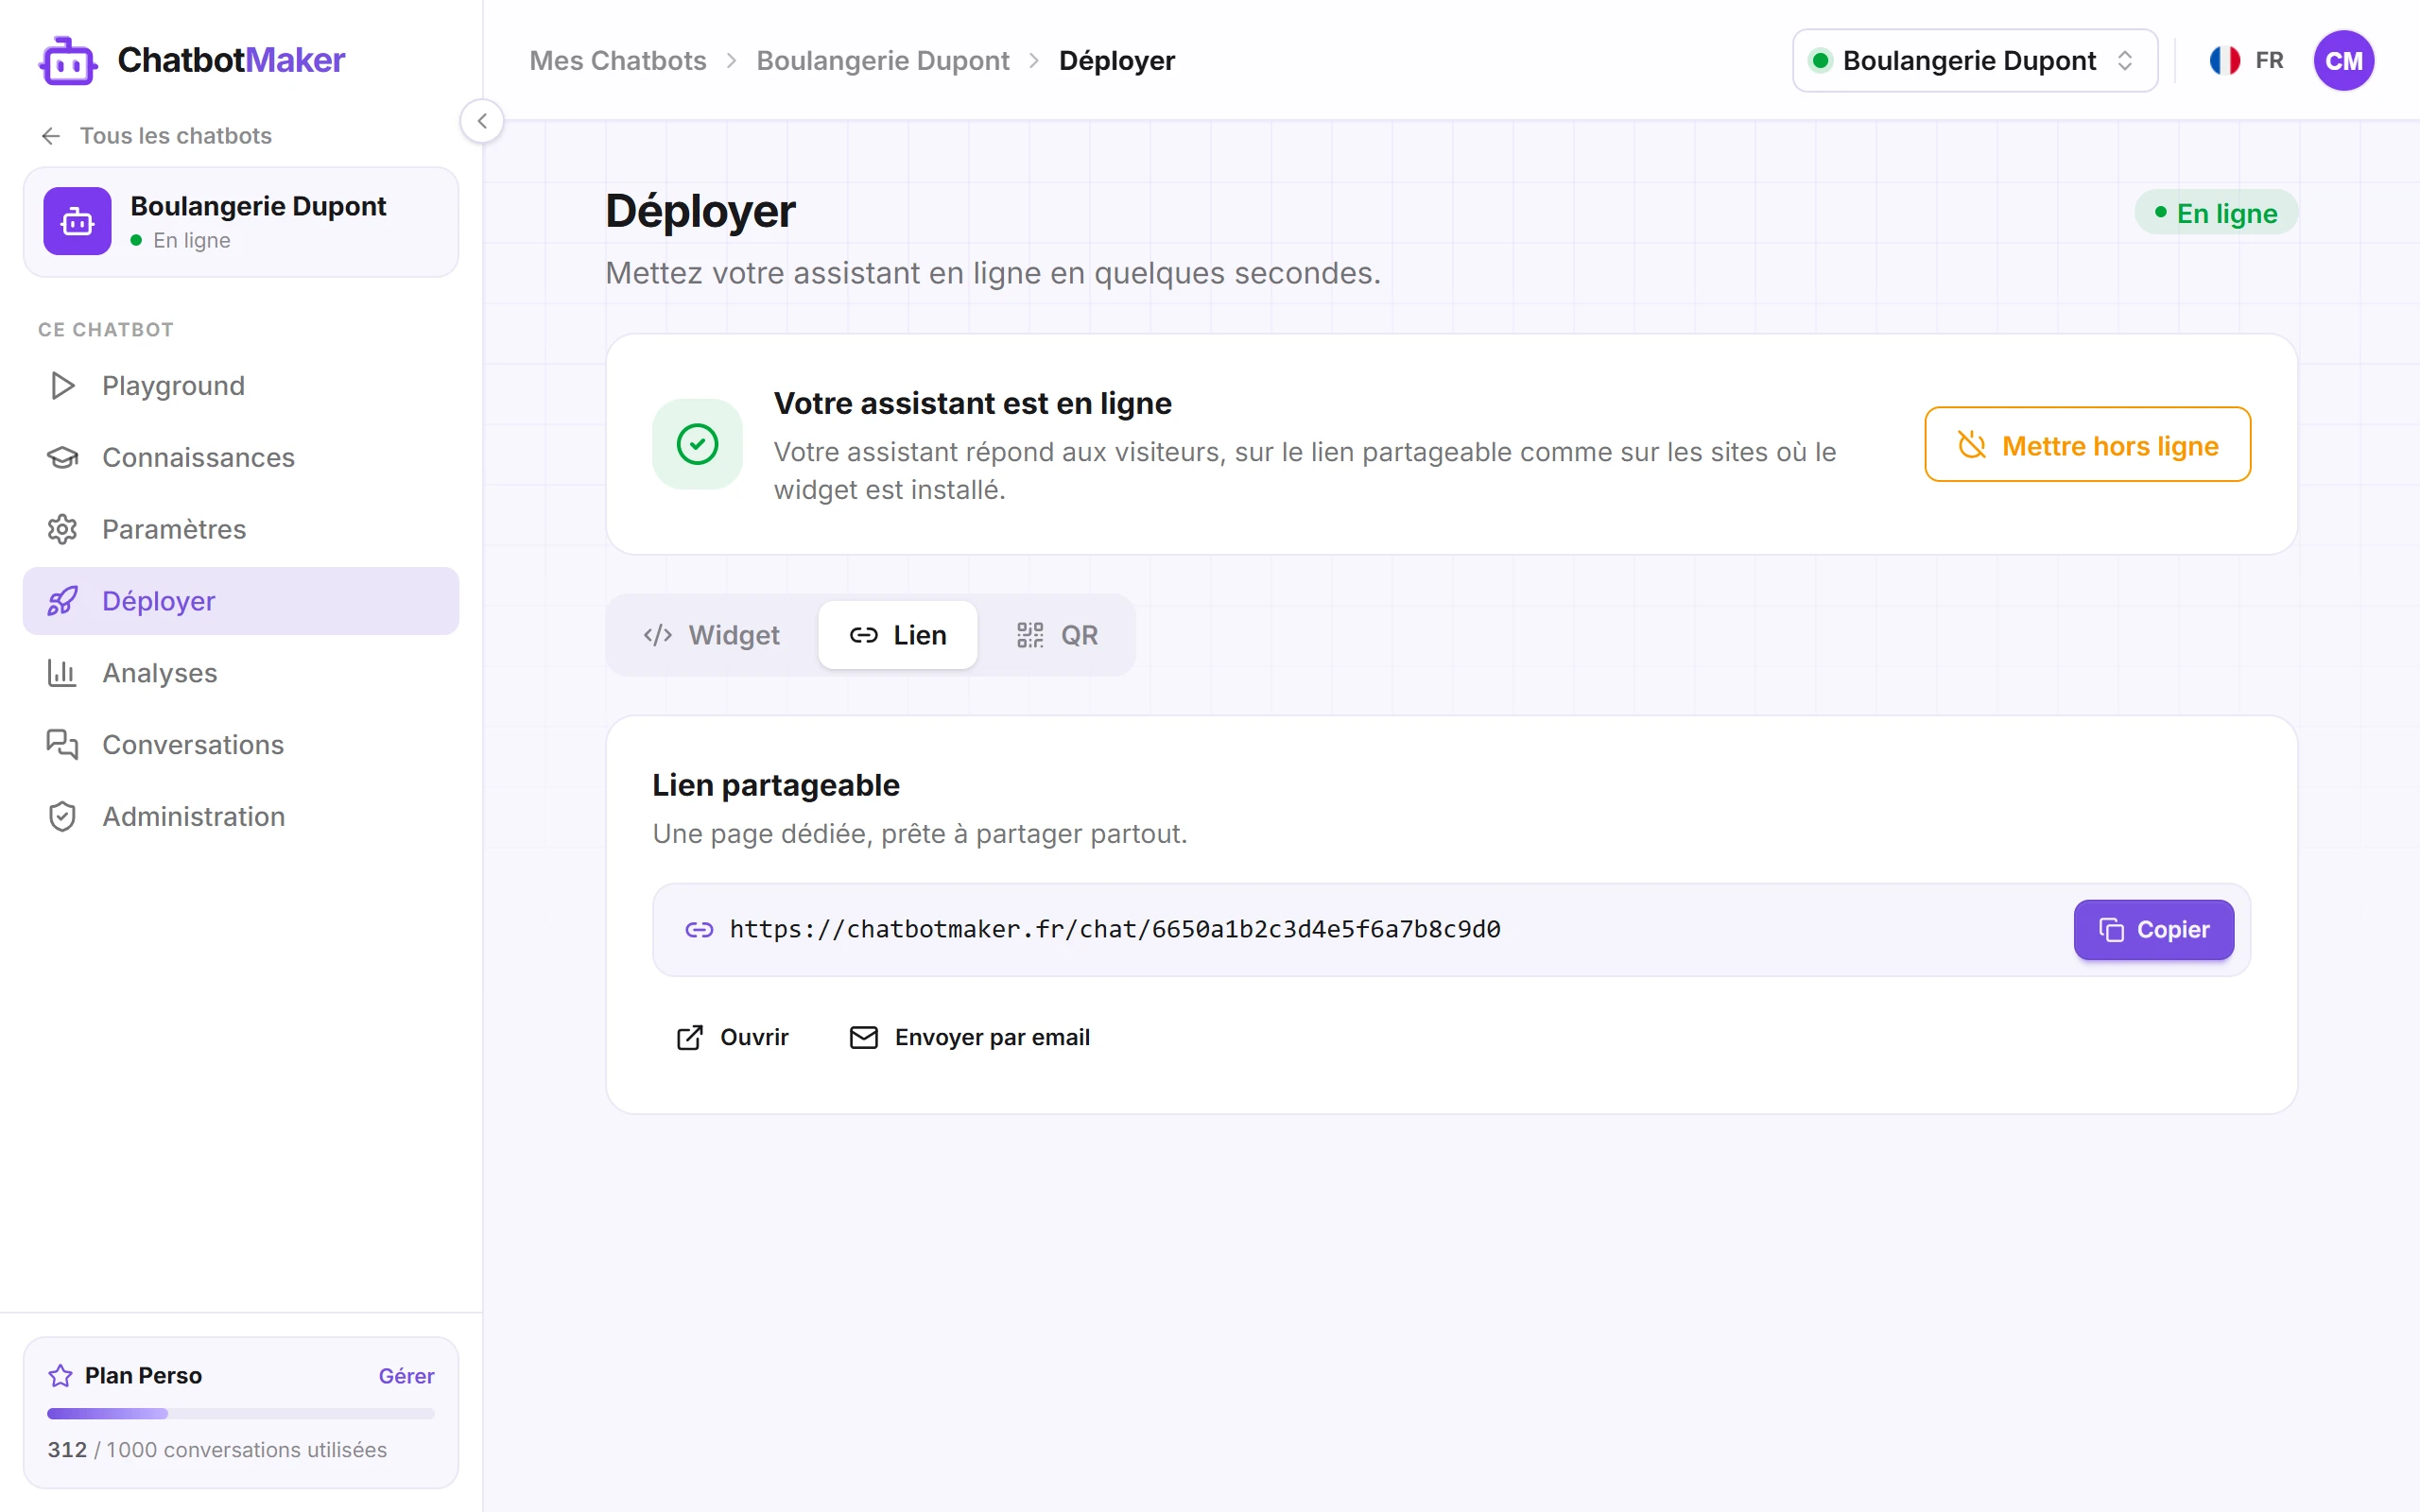
Task: Open the FR language switcher
Action: coord(2246,61)
